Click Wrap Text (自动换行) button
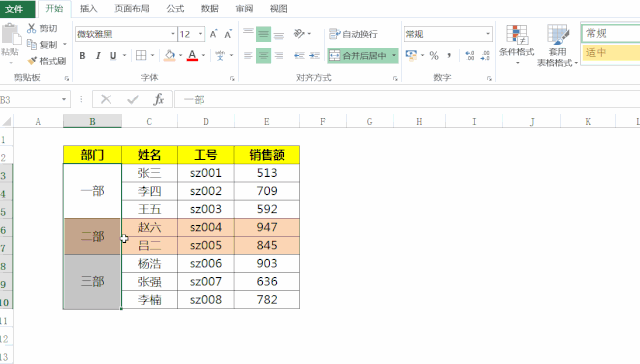Image resolution: width=640 pixels, height=364 pixels. (x=353, y=34)
